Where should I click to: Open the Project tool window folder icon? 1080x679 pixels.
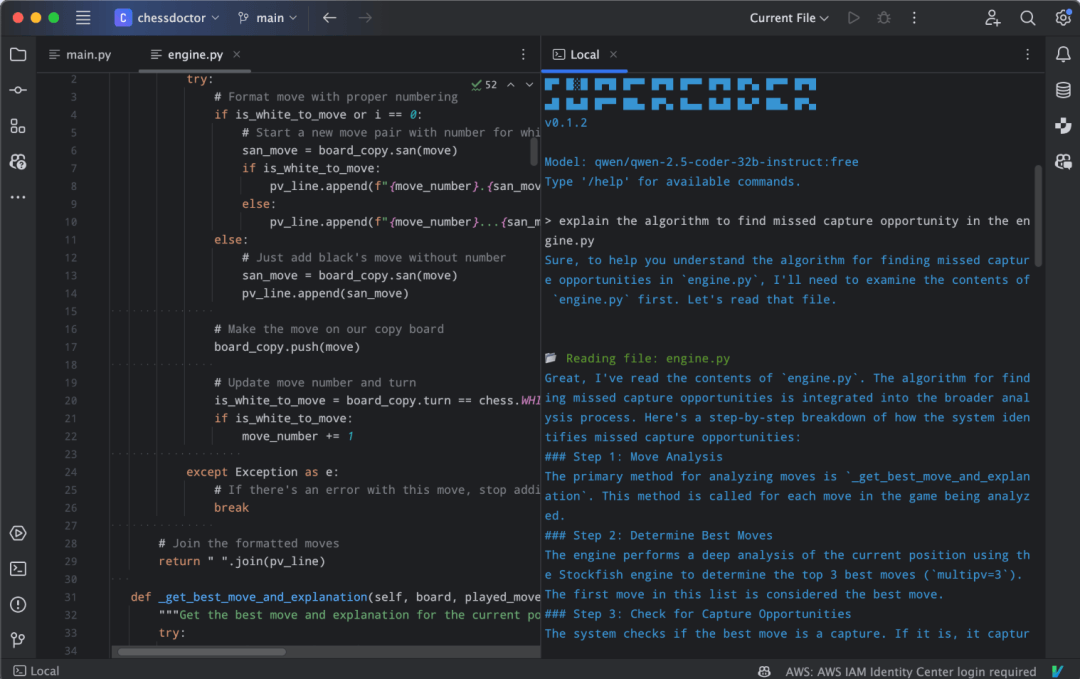point(18,54)
